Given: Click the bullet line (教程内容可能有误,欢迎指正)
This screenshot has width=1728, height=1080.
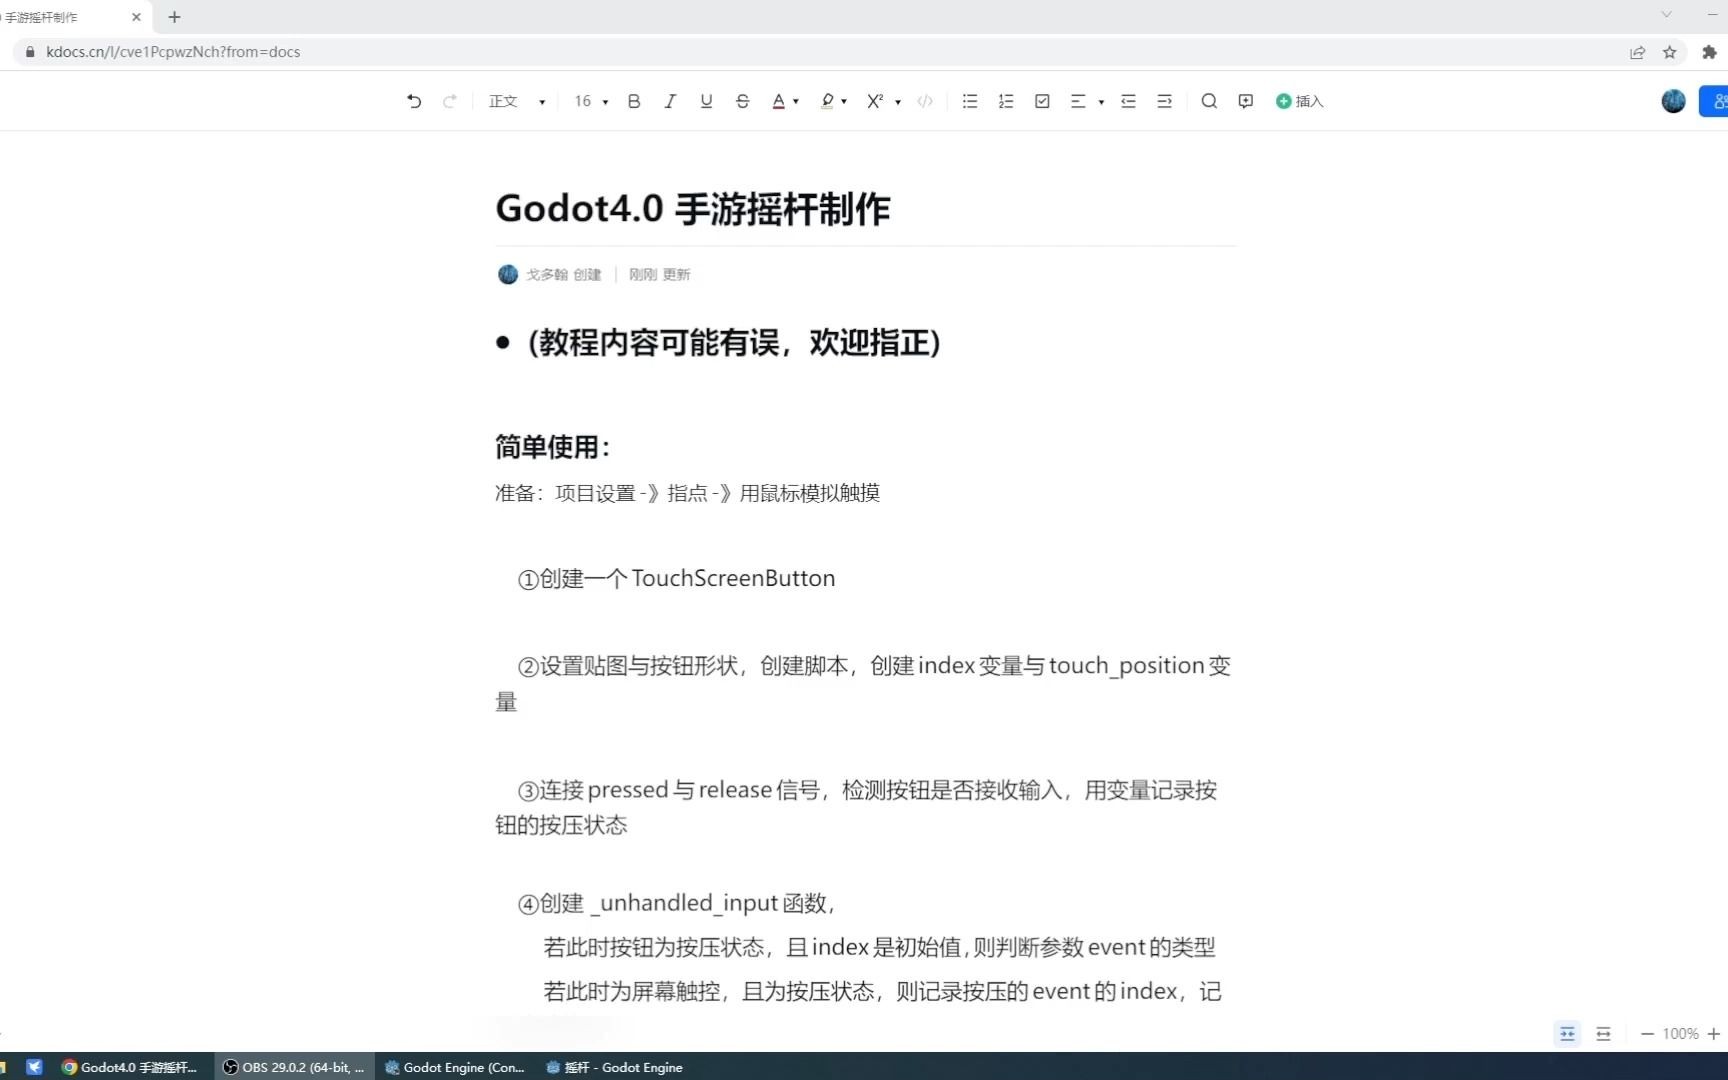Looking at the screenshot, I should tap(733, 342).
